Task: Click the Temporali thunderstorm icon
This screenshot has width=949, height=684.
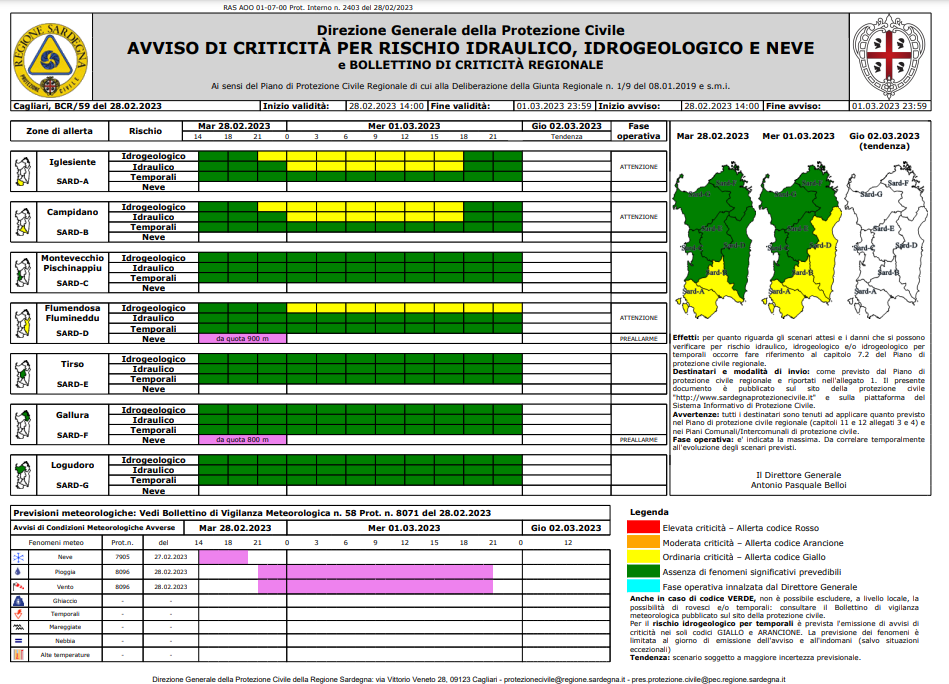Action: (19, 614)
